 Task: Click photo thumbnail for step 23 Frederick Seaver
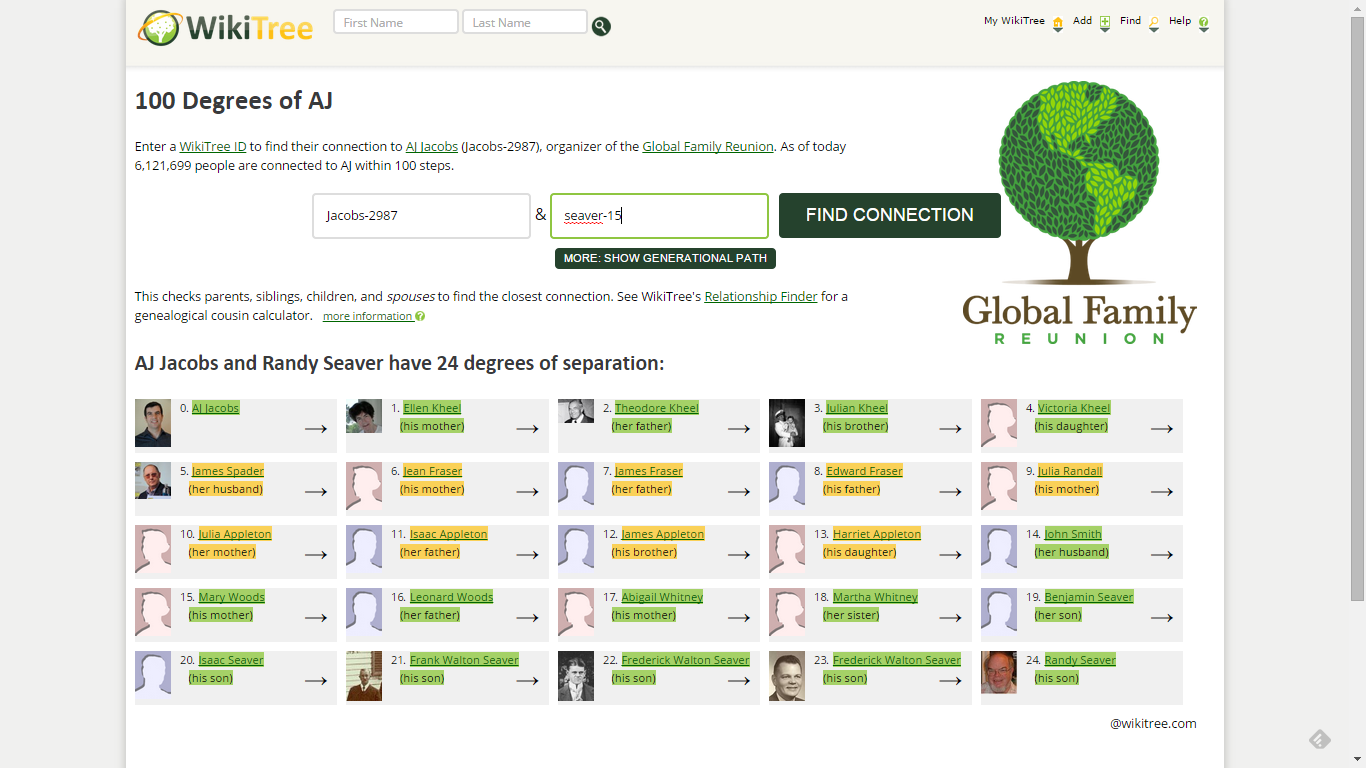[787, 676]
